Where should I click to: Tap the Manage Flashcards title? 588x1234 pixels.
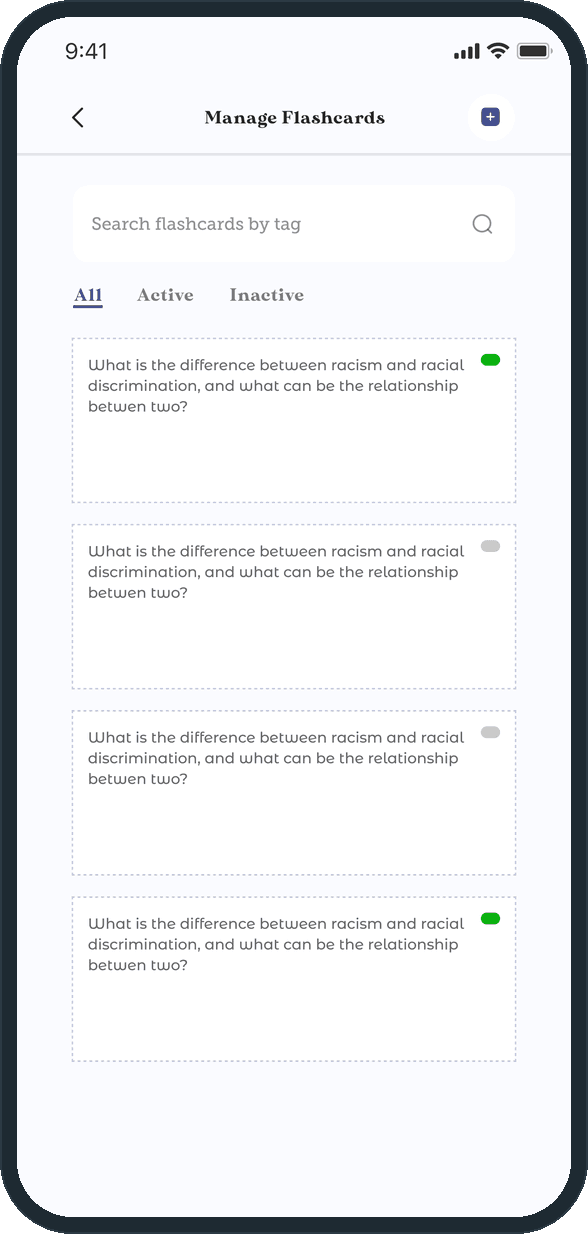point(295,118)
